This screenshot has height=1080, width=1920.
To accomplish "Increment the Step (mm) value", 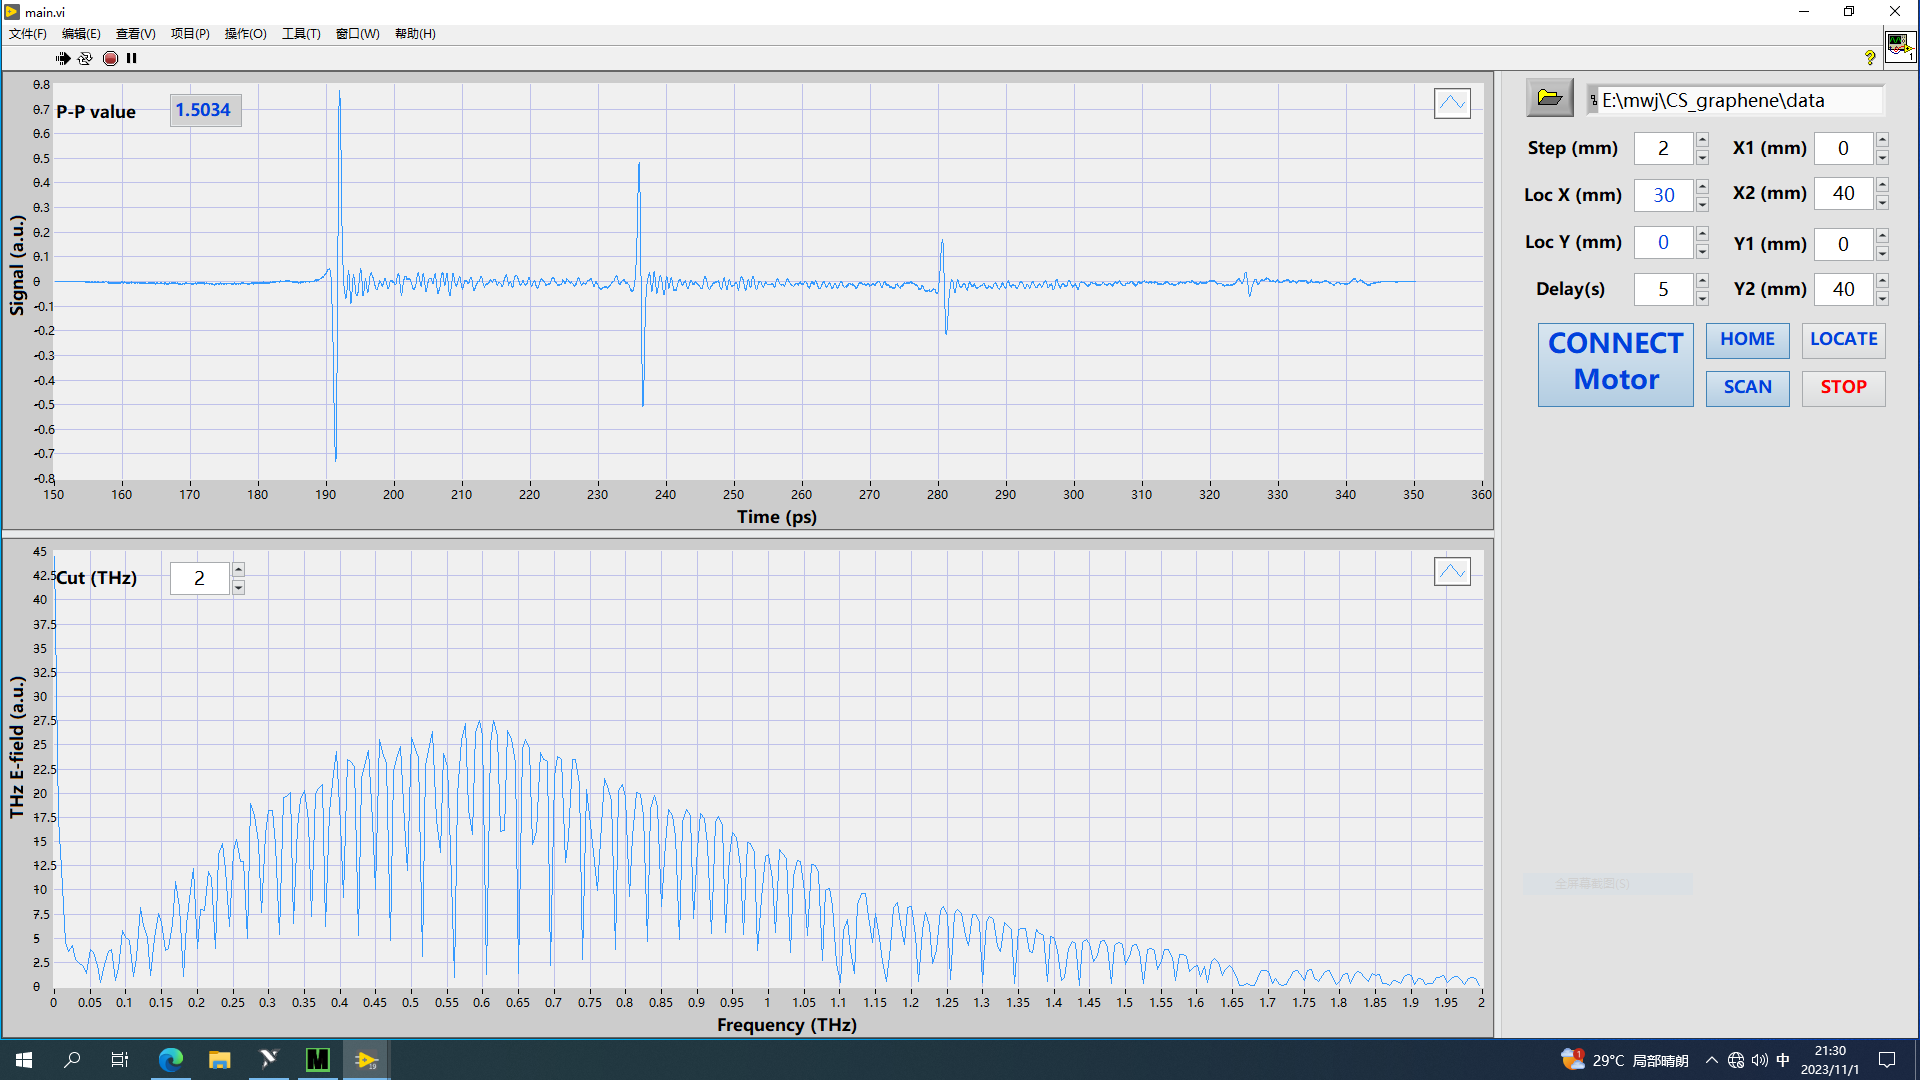I will pos(1702,140).
